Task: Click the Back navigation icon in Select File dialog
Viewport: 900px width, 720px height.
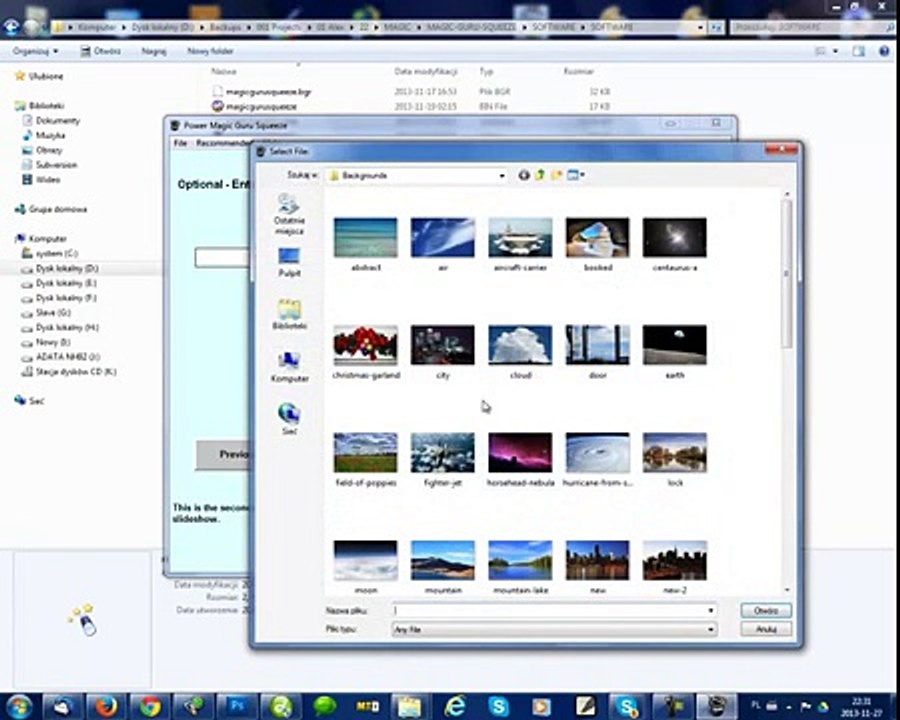Action: [524, 175]
